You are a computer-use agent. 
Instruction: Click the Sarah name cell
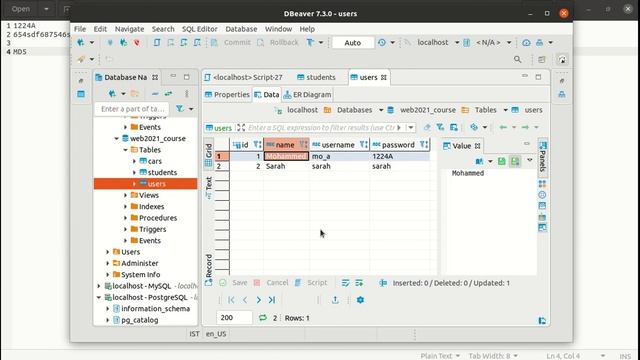pos(287,166)
